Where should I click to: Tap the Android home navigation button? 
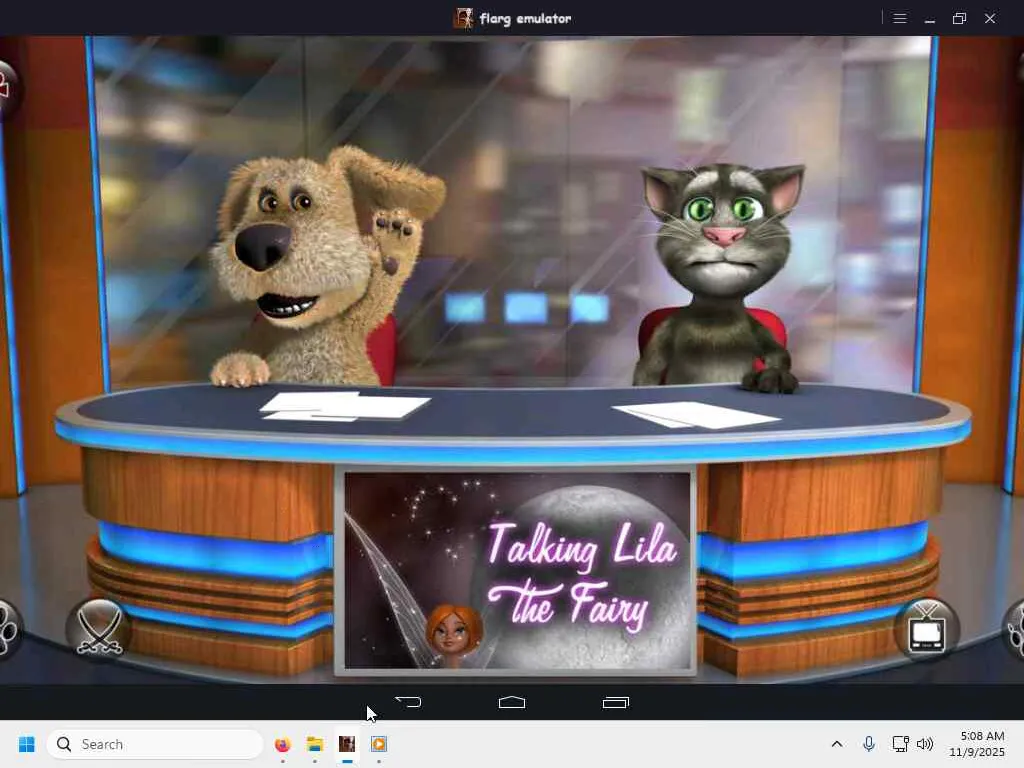tap(512, 702)
